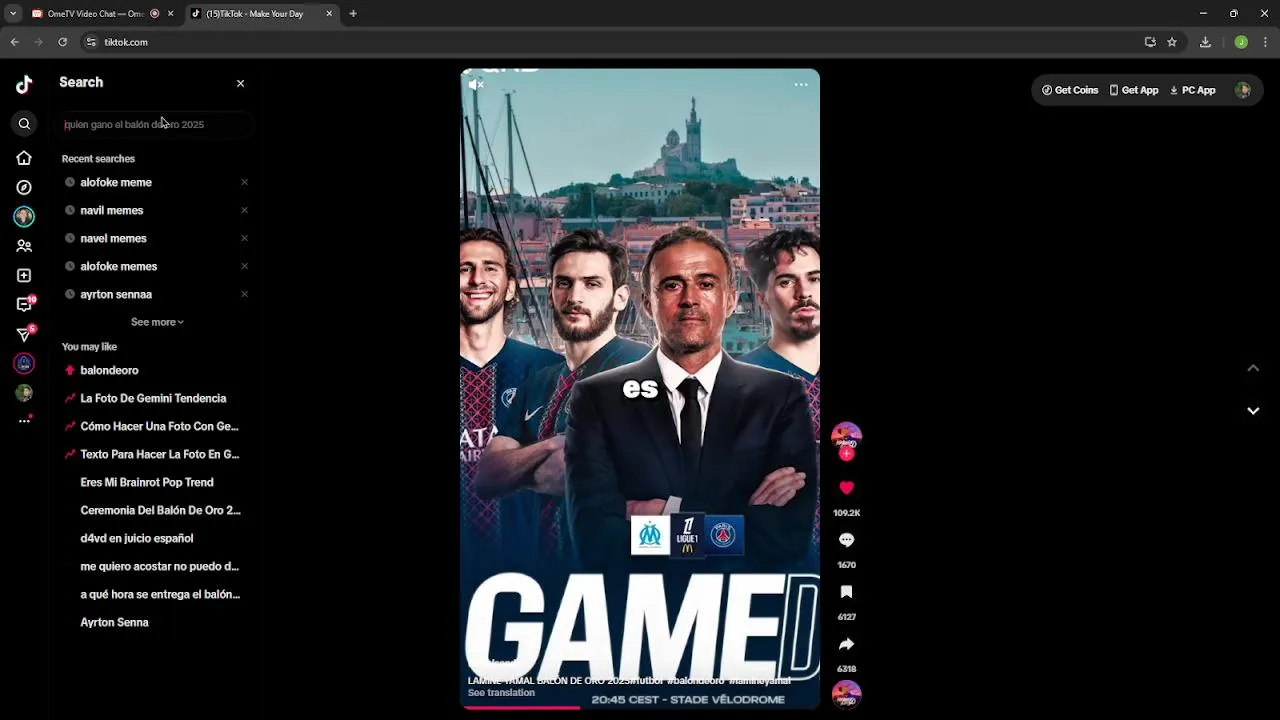Open the search magnifier icon in sidebar
Image resolution: width=1280 pixels, height=720 pixels.
(x=24, y=124)
